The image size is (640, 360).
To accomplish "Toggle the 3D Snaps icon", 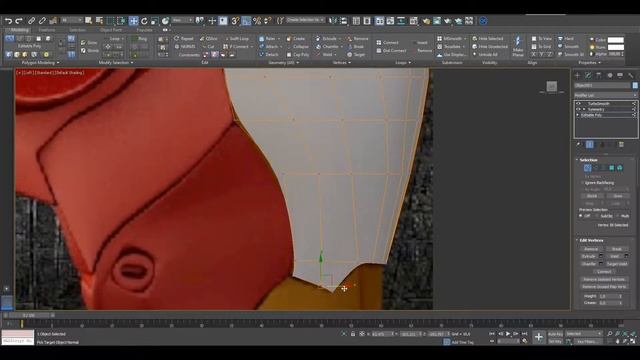I will (x=235, y=21).
